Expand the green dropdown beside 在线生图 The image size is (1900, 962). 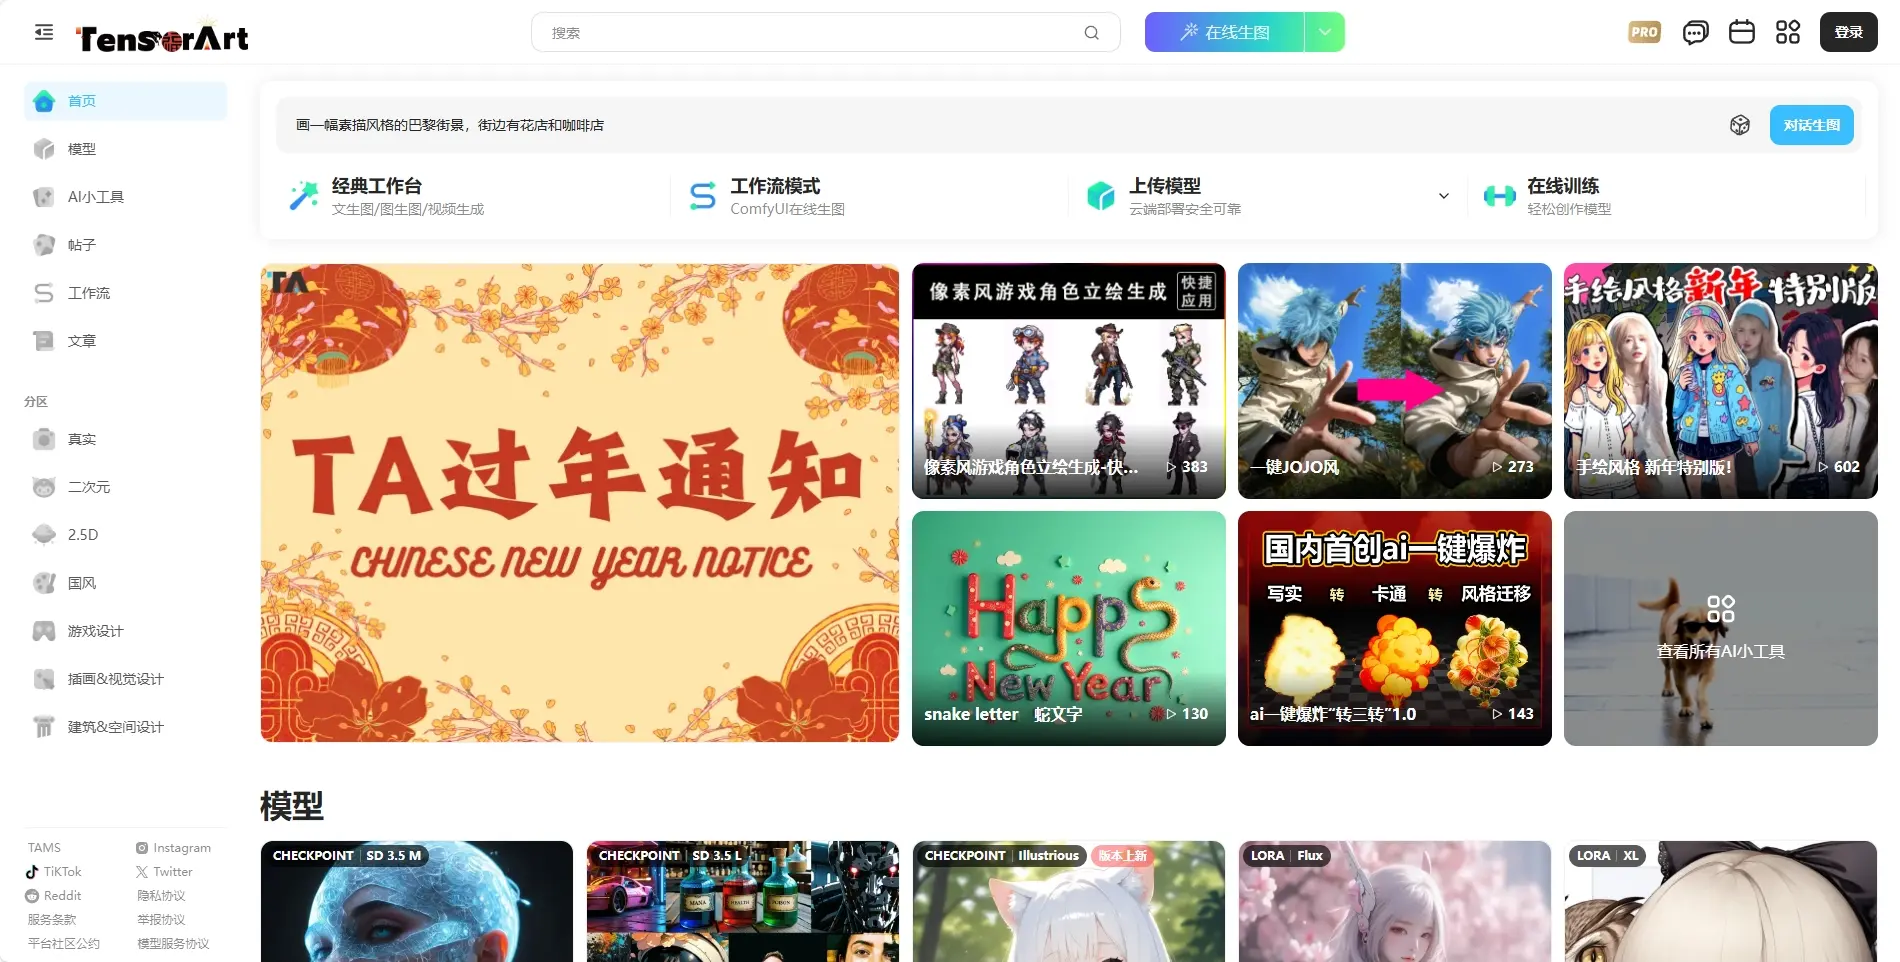(x=1324, y=32)
